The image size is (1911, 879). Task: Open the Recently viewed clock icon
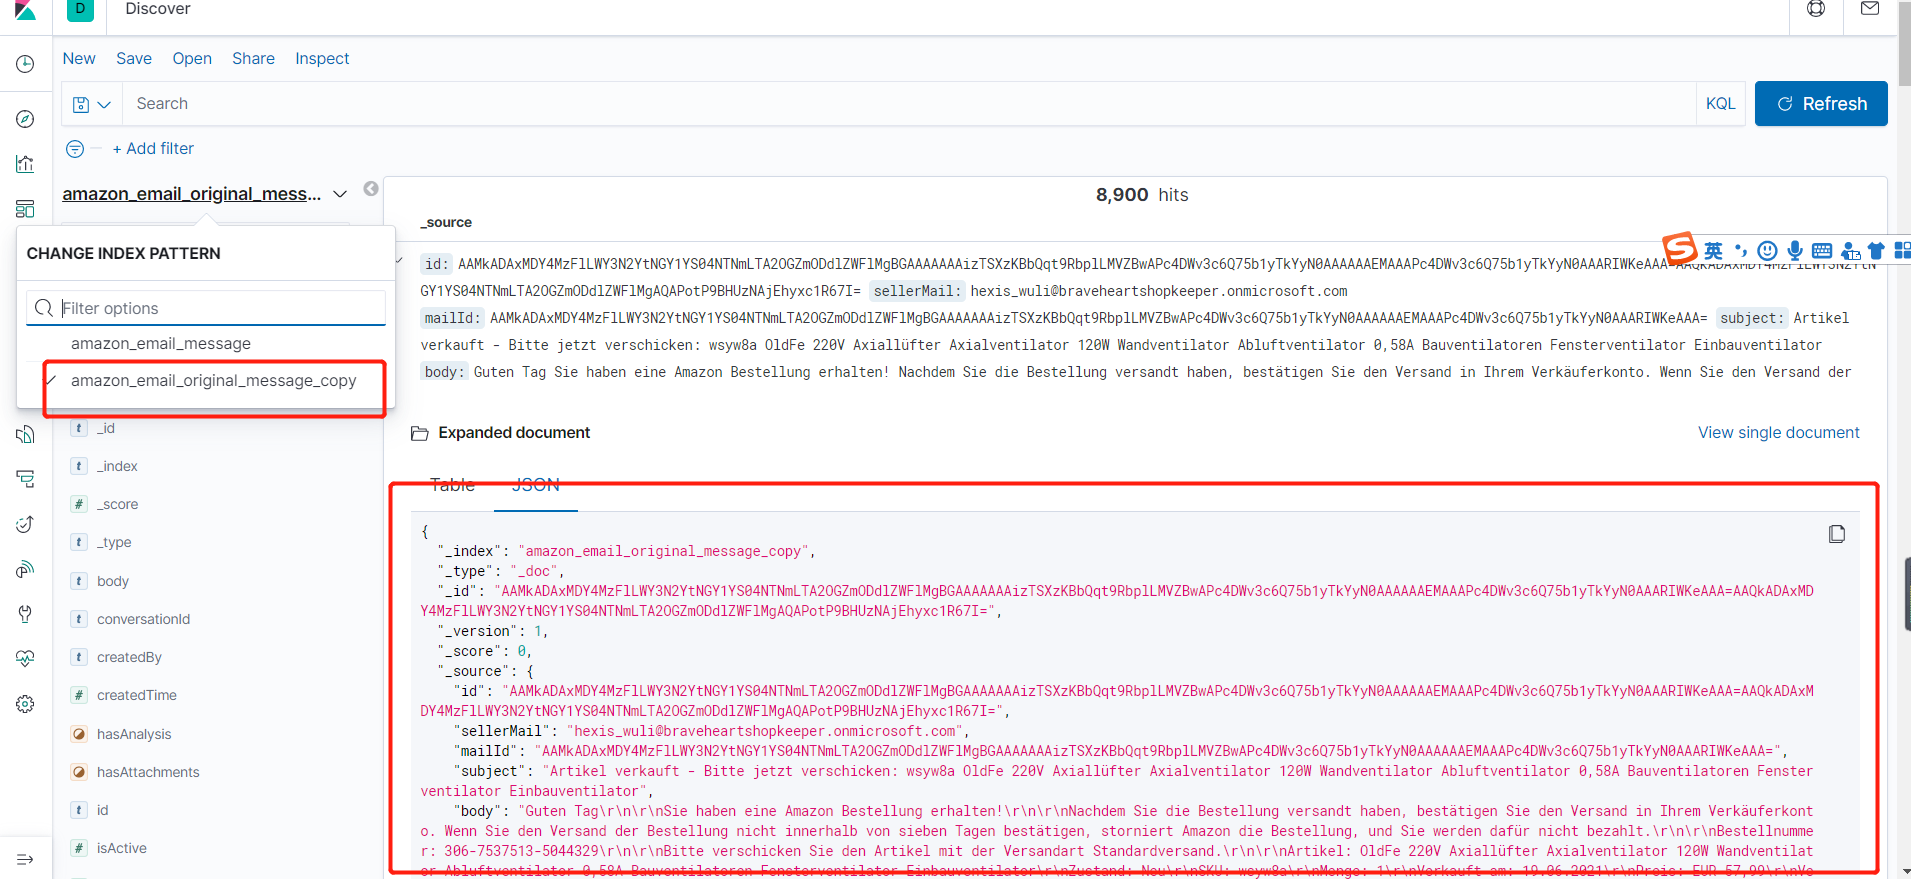(x=25, y=64)
